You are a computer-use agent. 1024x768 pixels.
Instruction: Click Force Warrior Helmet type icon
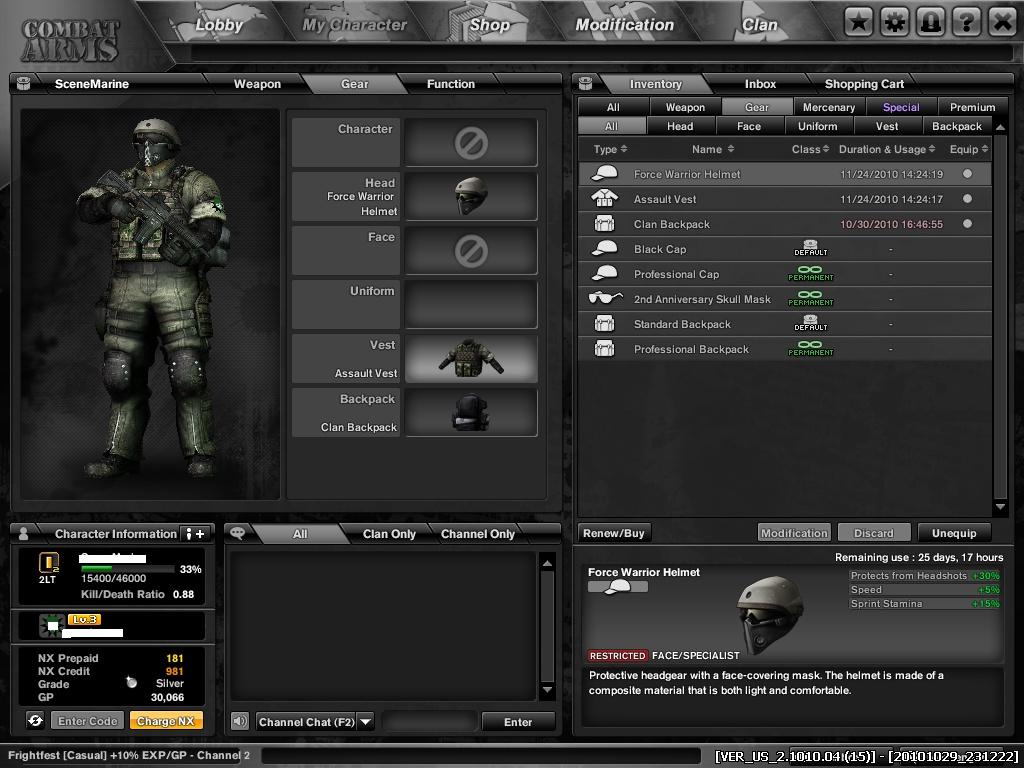[x=604, y=174]
